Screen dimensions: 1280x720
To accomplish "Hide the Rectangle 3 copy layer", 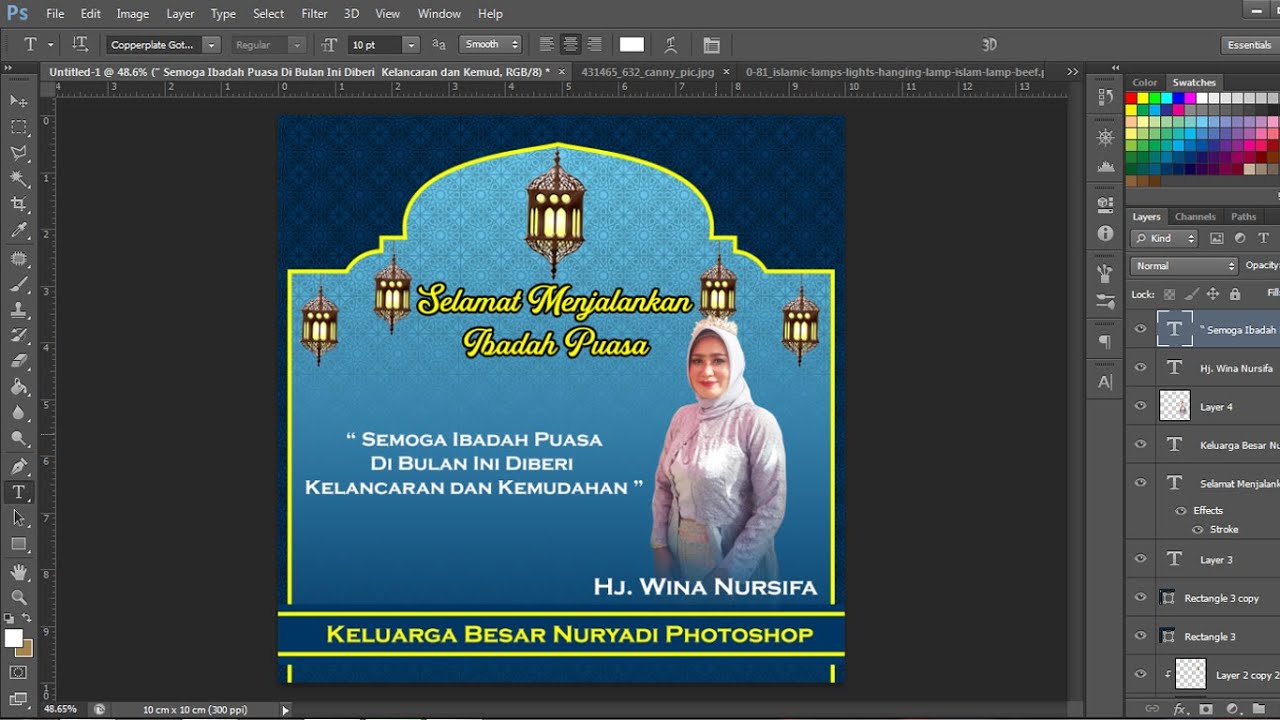I will click(1140, 597).
